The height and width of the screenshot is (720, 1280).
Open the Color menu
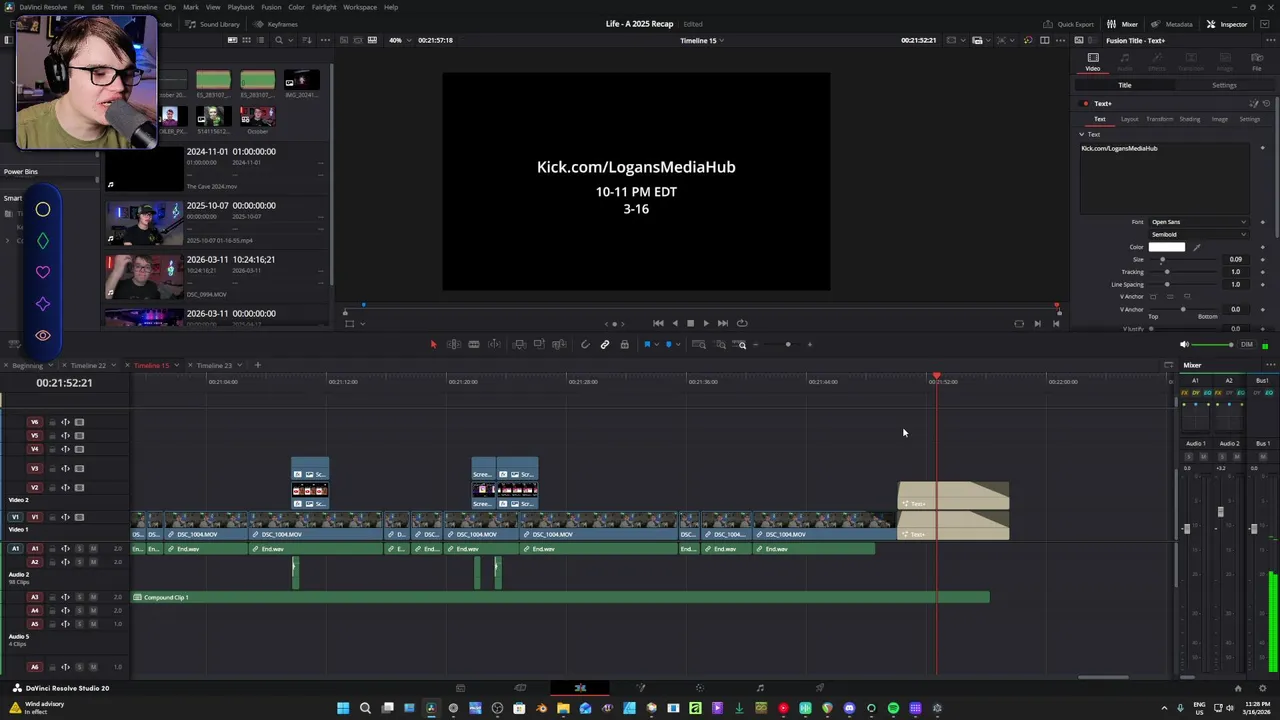tap(296, 7)
